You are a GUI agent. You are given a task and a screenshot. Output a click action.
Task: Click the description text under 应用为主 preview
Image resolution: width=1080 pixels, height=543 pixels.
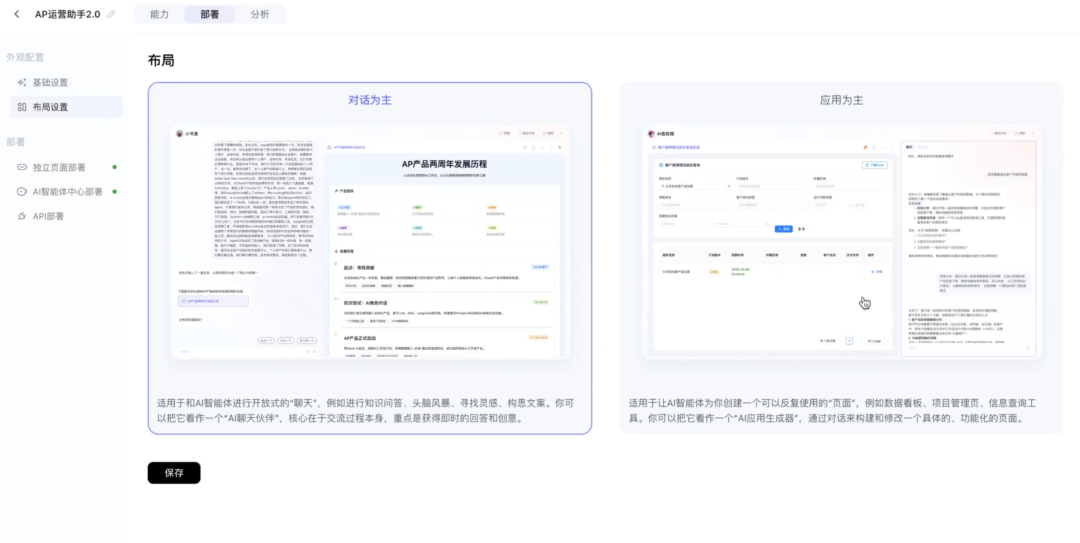pos(841,410)
